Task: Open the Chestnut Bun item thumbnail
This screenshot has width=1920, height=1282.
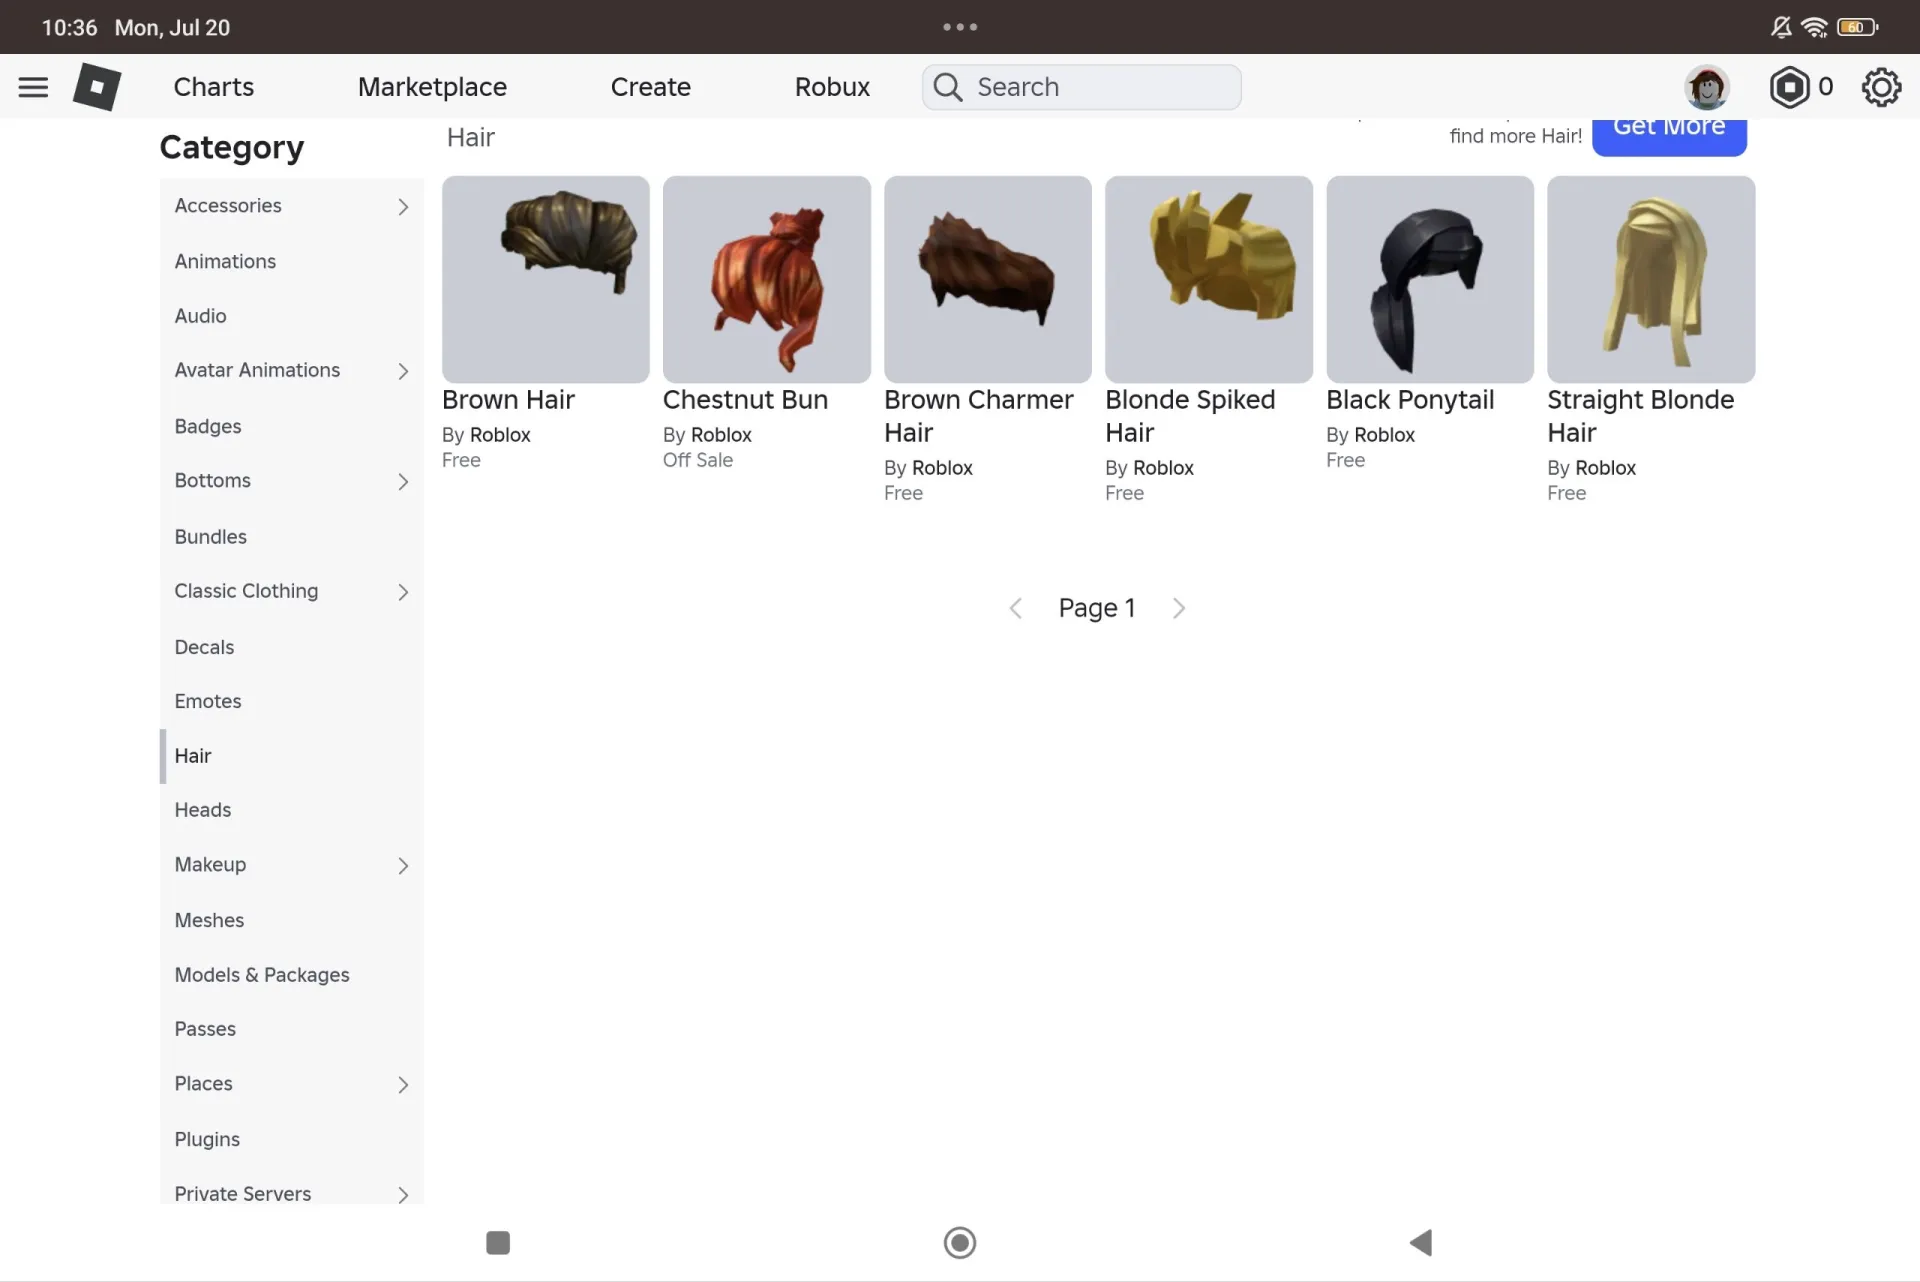Action: tap(767, 279)
